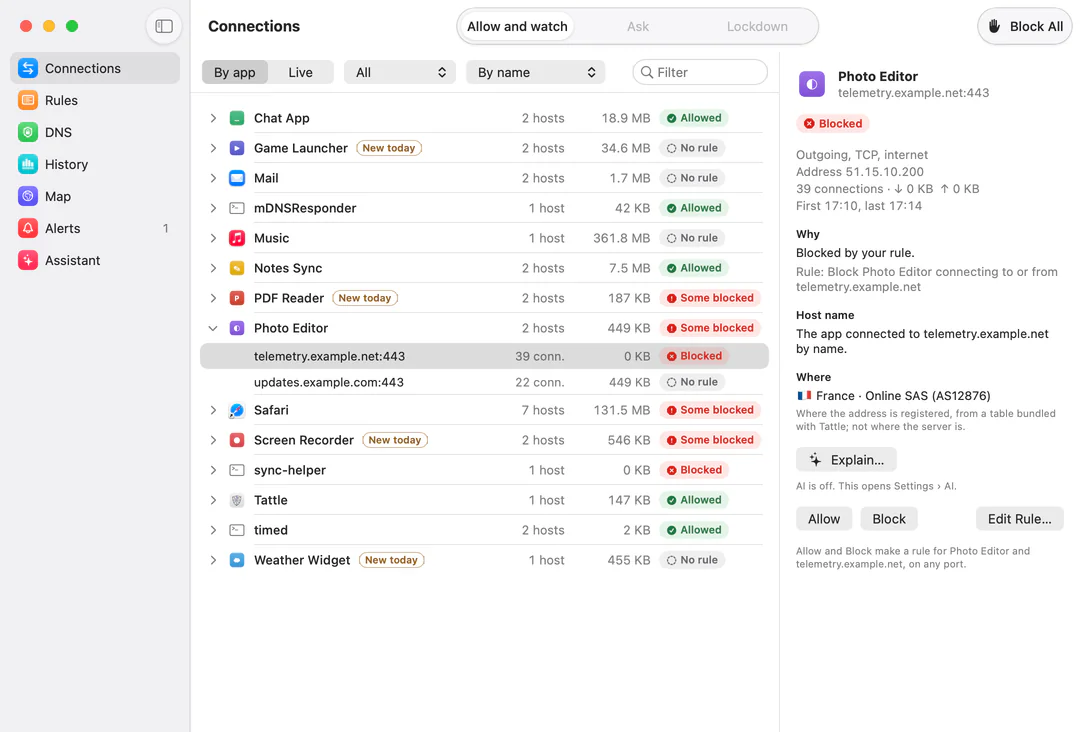
Task: Click the mDNSResponder terminal icon
Action: pyautogui.click(x=237, y=208)
